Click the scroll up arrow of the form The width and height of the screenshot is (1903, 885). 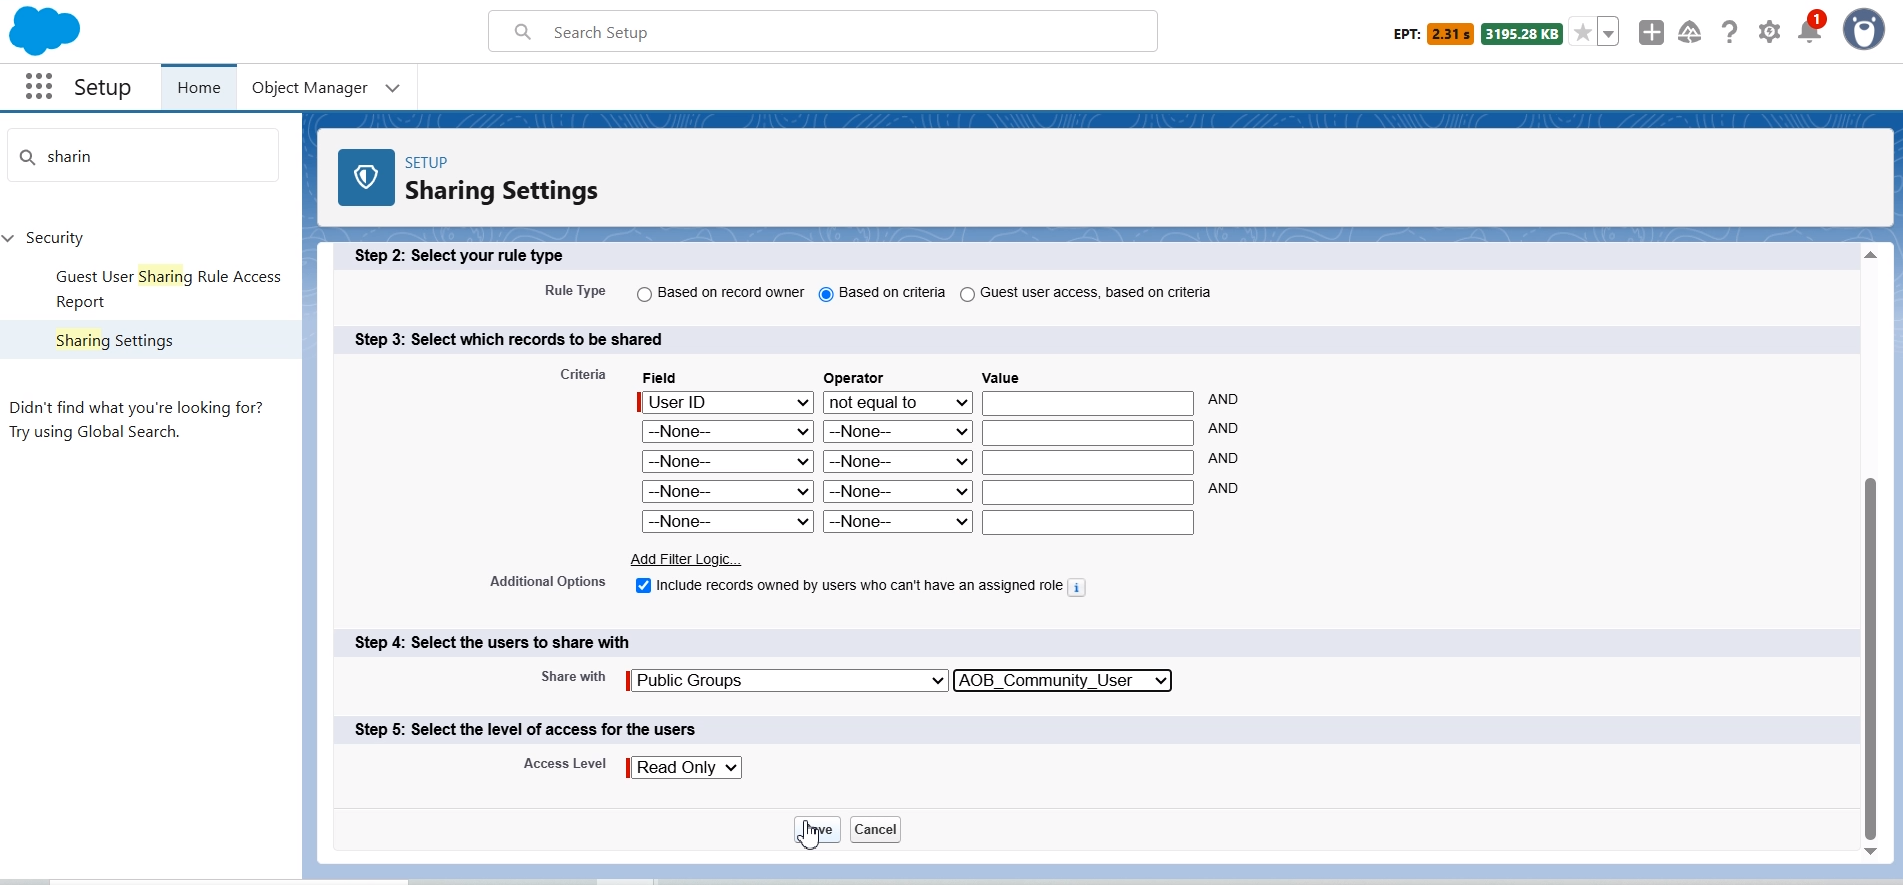click(x=1870, y=256)
